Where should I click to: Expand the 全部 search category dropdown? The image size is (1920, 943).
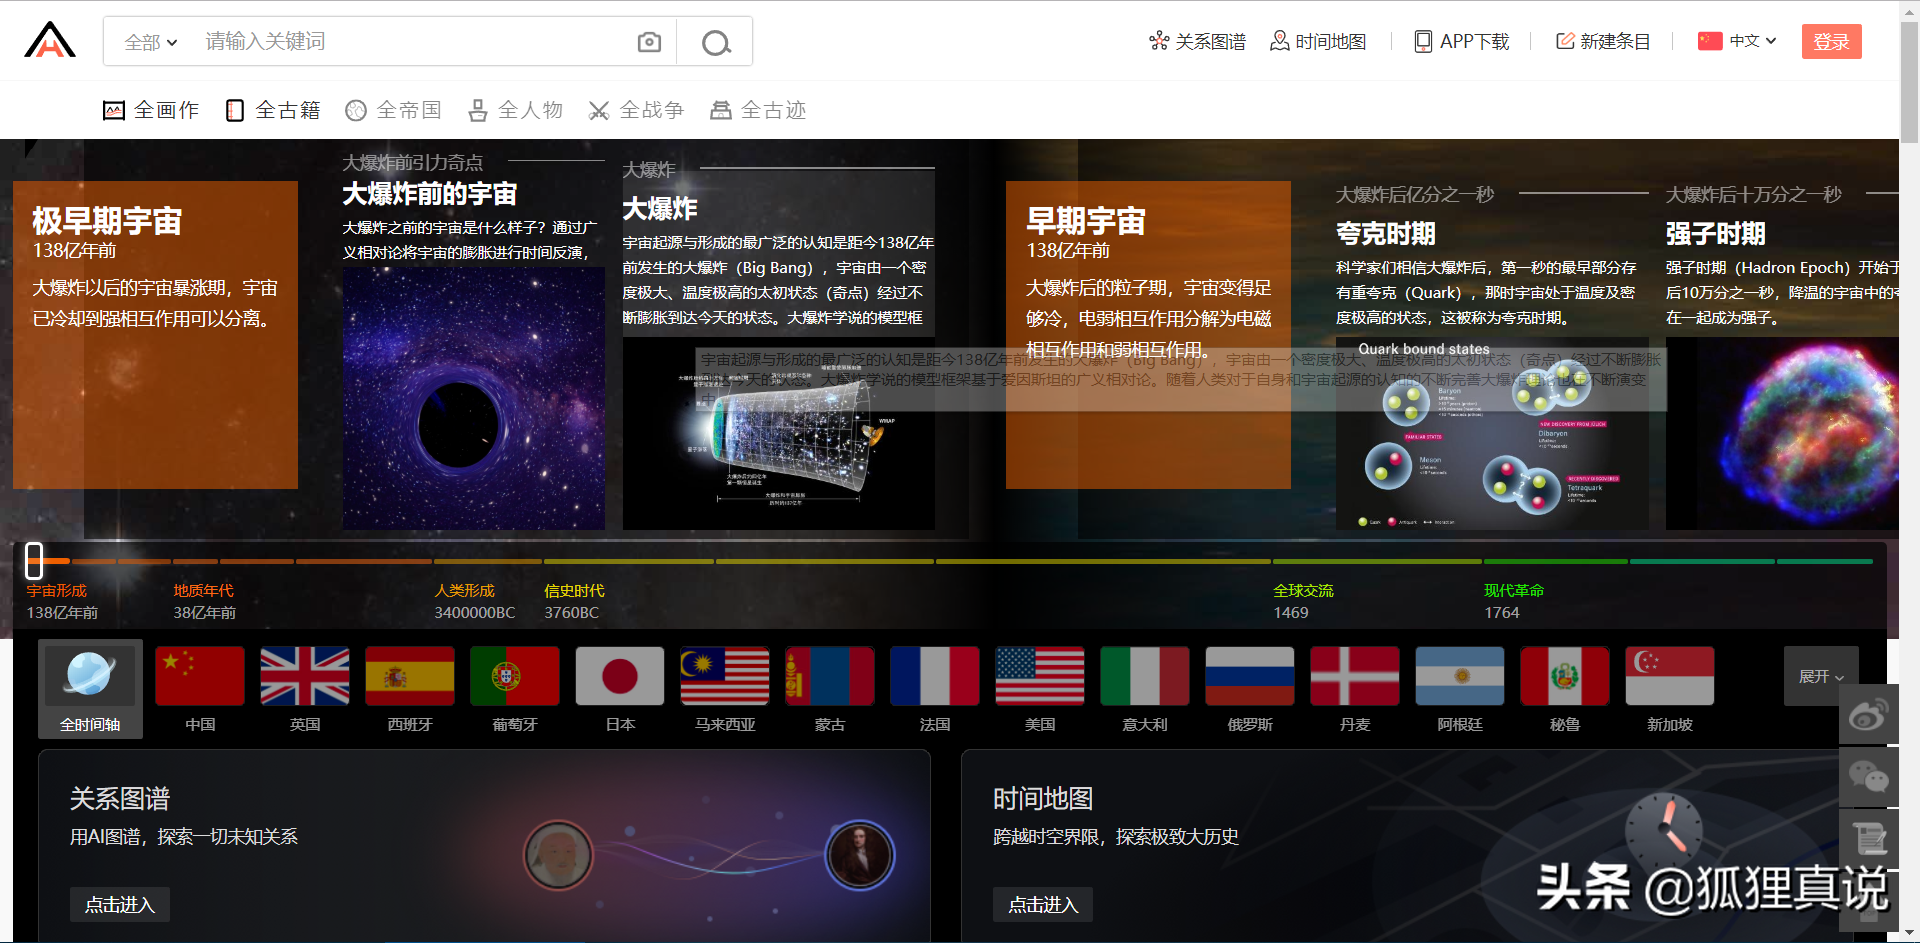point(148,42)
